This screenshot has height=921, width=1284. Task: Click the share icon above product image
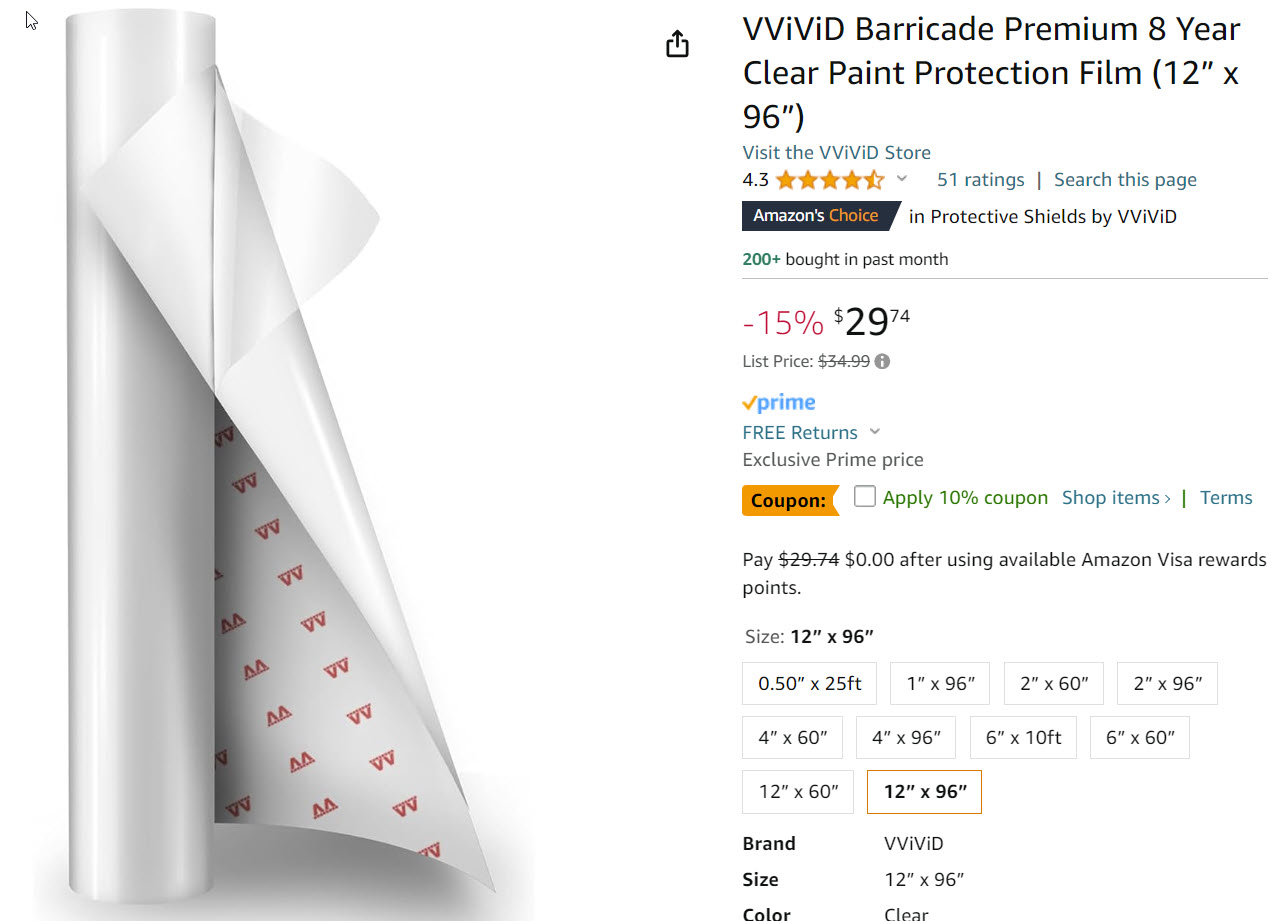point(677,44)
